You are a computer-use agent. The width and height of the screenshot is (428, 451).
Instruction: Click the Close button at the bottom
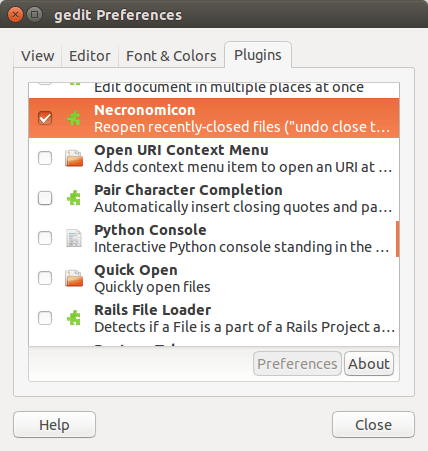tap(373, 425)
